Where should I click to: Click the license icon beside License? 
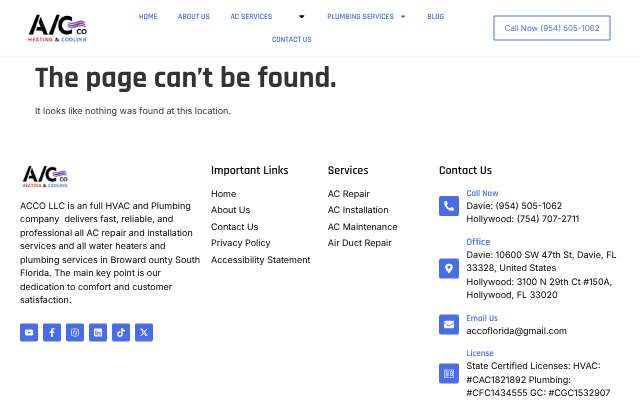click(x=449, y=373)
